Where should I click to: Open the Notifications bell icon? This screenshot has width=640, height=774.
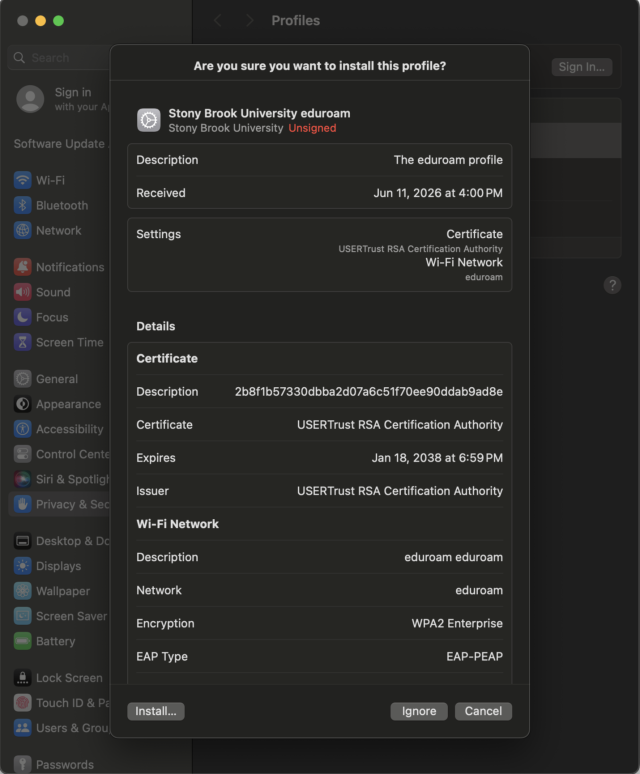(x=22, y=267)
